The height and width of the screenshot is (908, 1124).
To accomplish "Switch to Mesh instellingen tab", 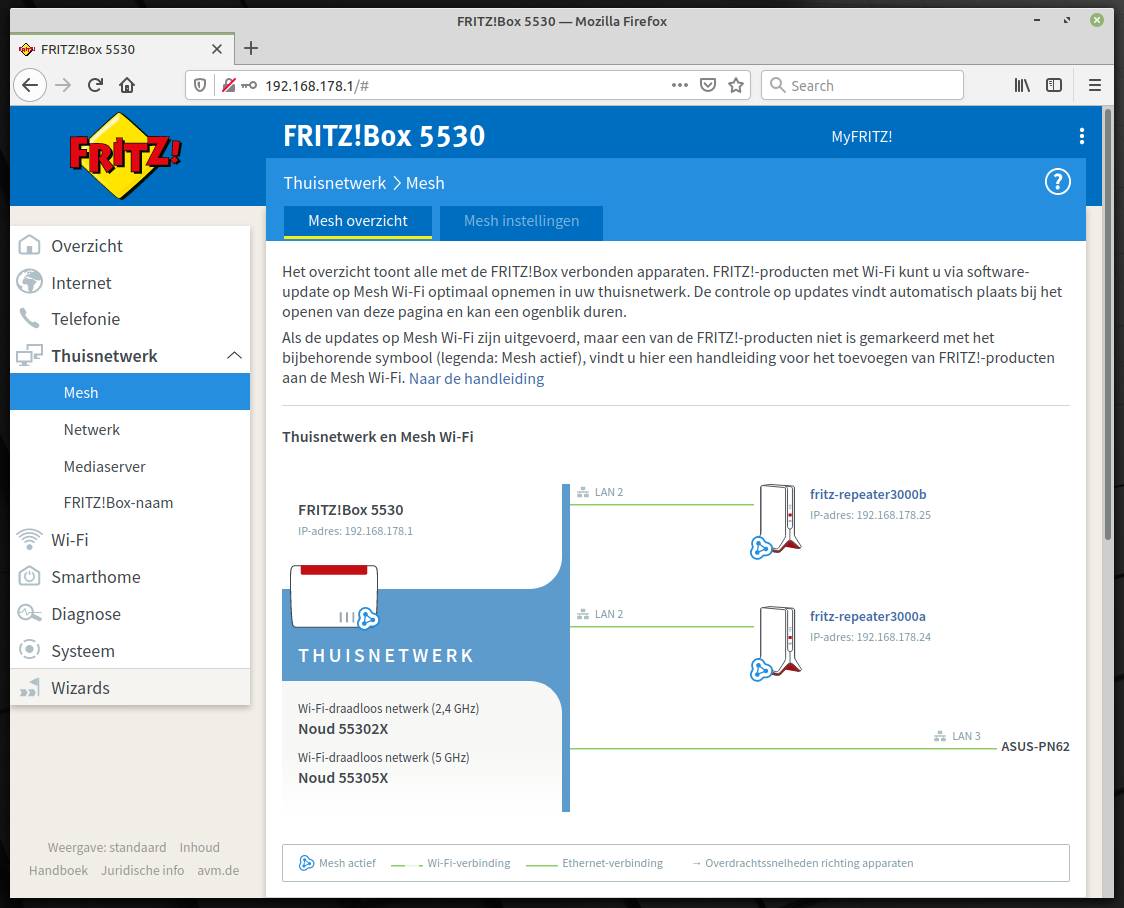I will click(x=521, y=221).
